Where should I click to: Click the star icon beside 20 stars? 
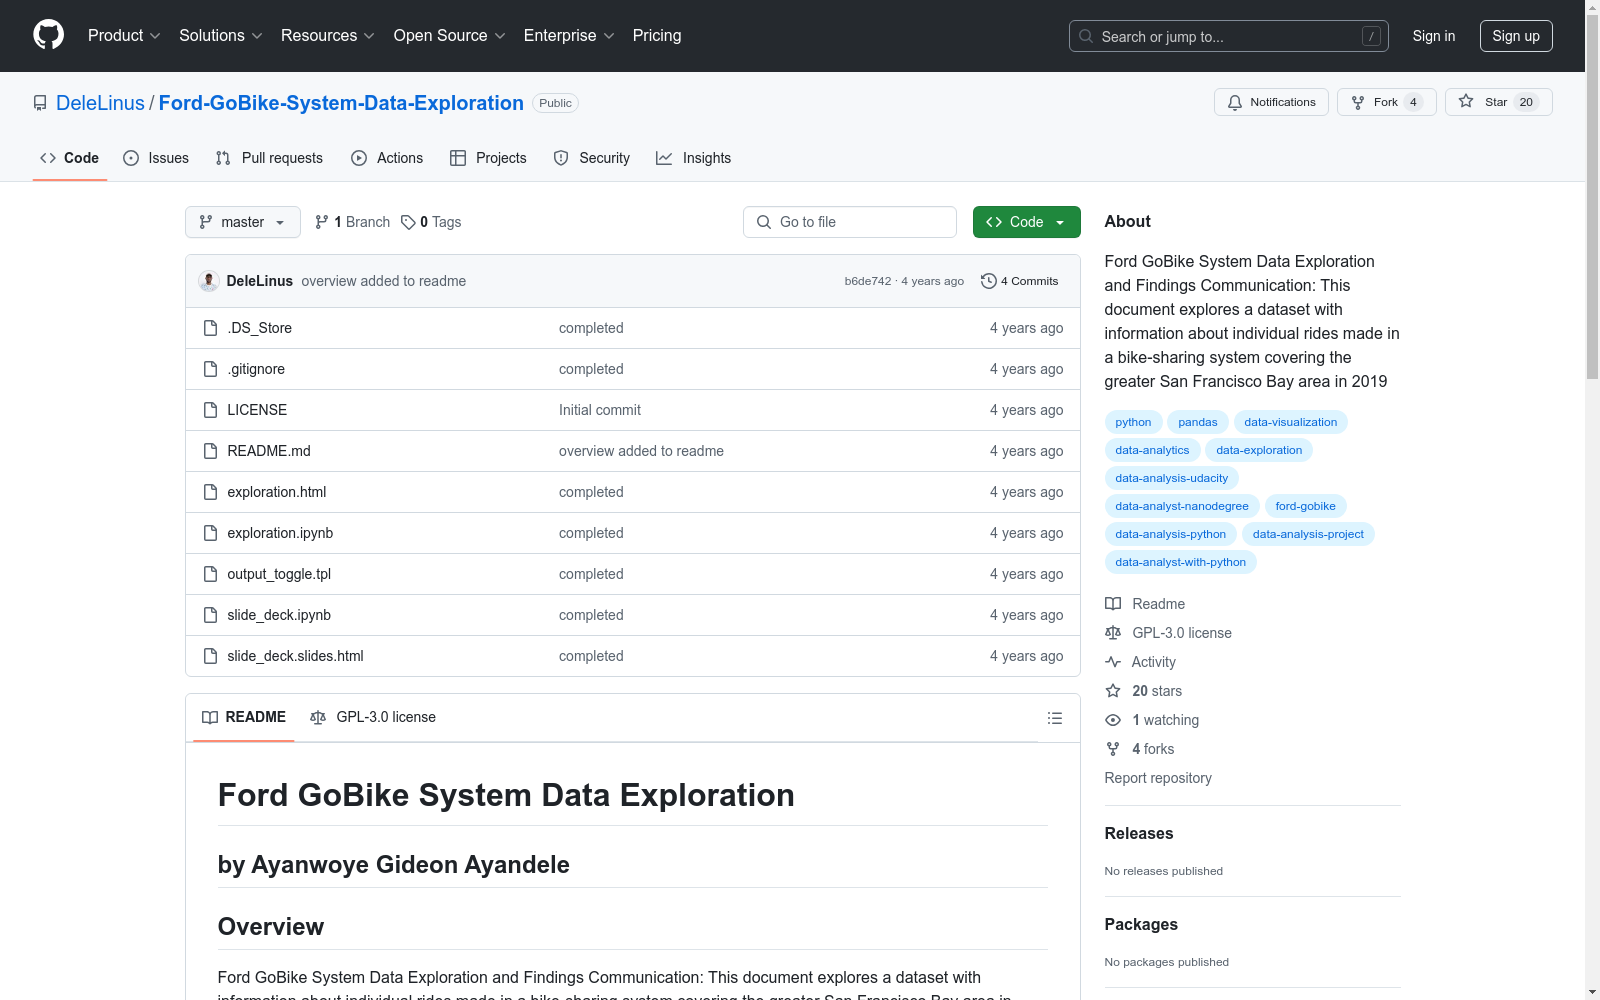click(1113, 691)
